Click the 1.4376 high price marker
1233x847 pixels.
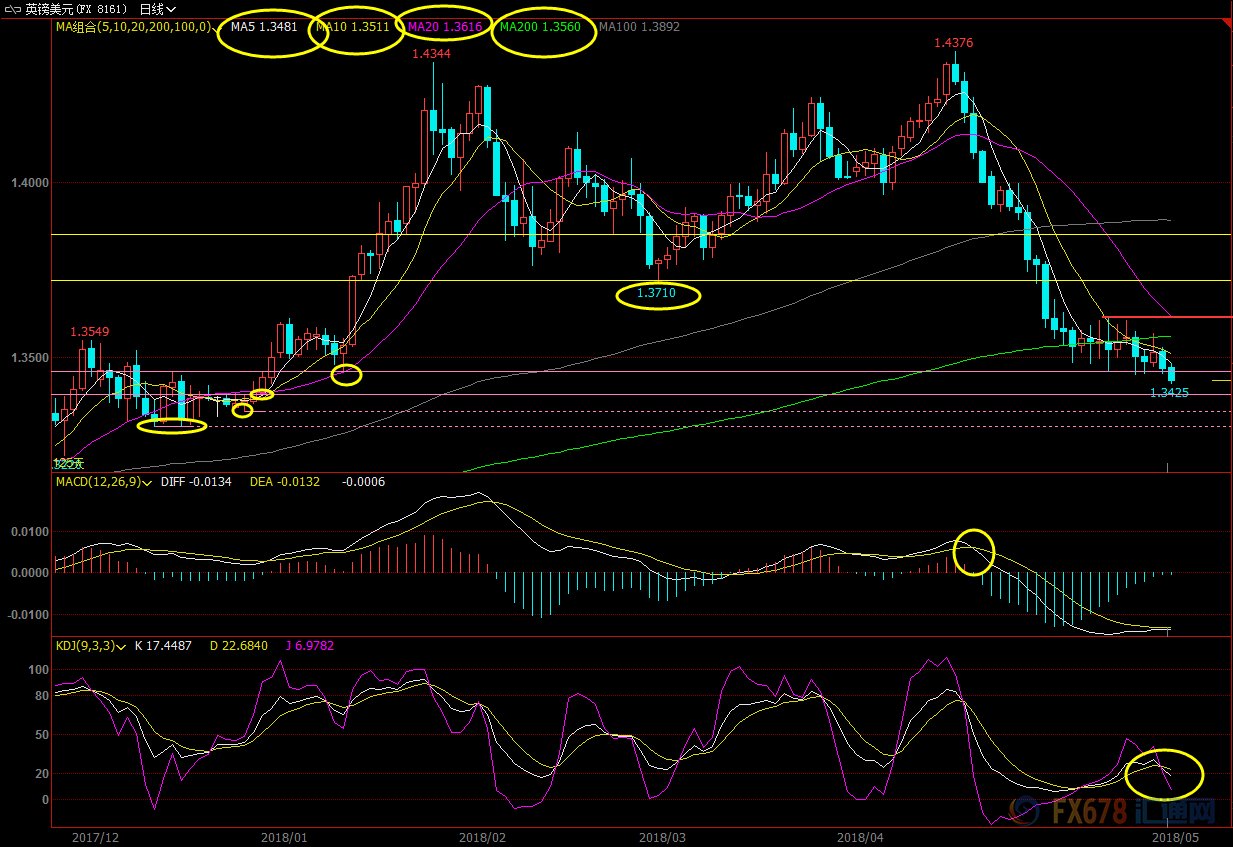(953, 43)
